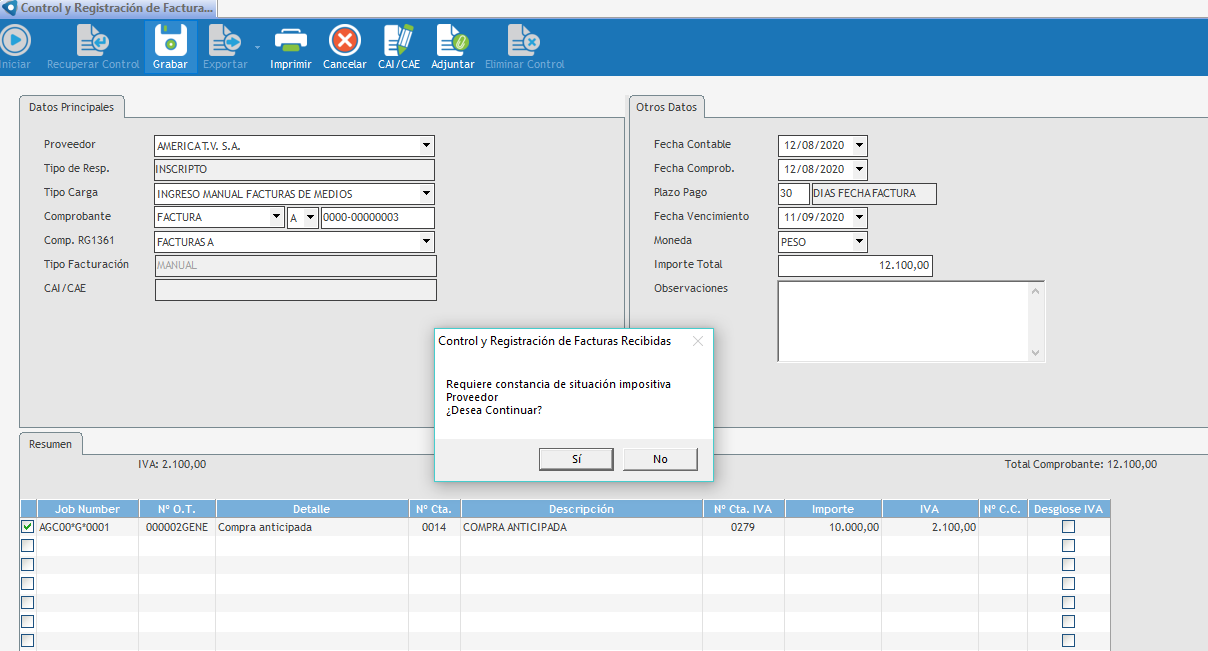Expand the Moneda PESO dropdown

(859, 242)
